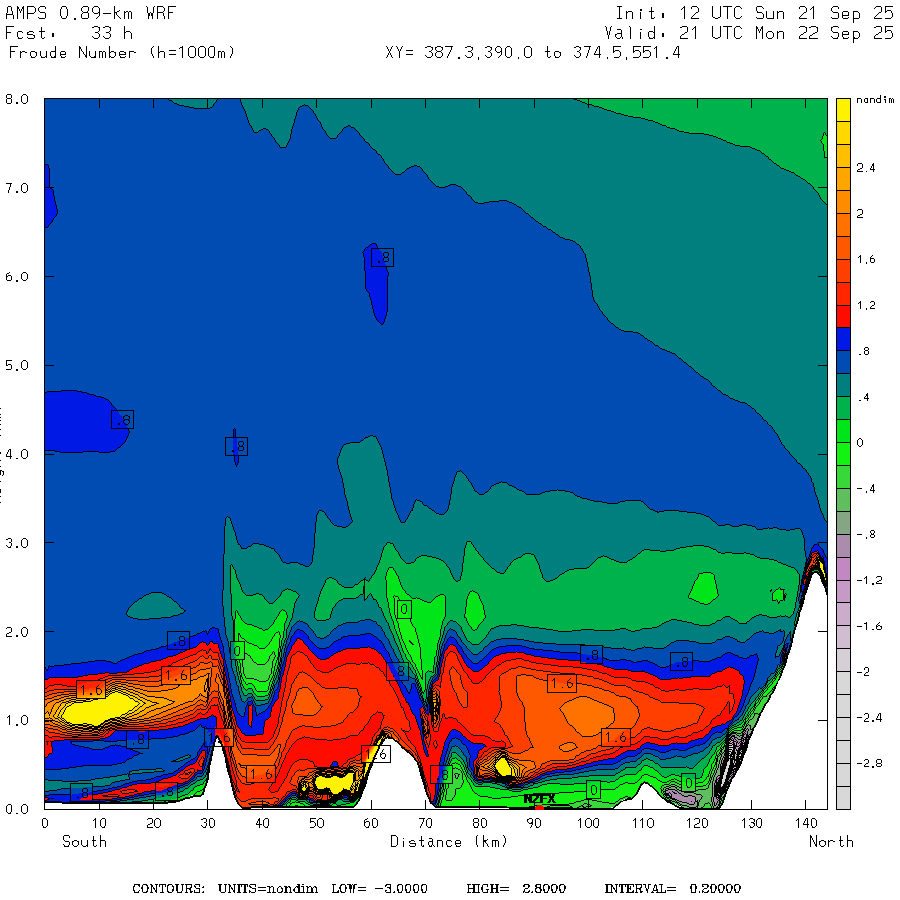Click the -.4 colorbar label
The image size is (900, 900).
click(866, 489)
